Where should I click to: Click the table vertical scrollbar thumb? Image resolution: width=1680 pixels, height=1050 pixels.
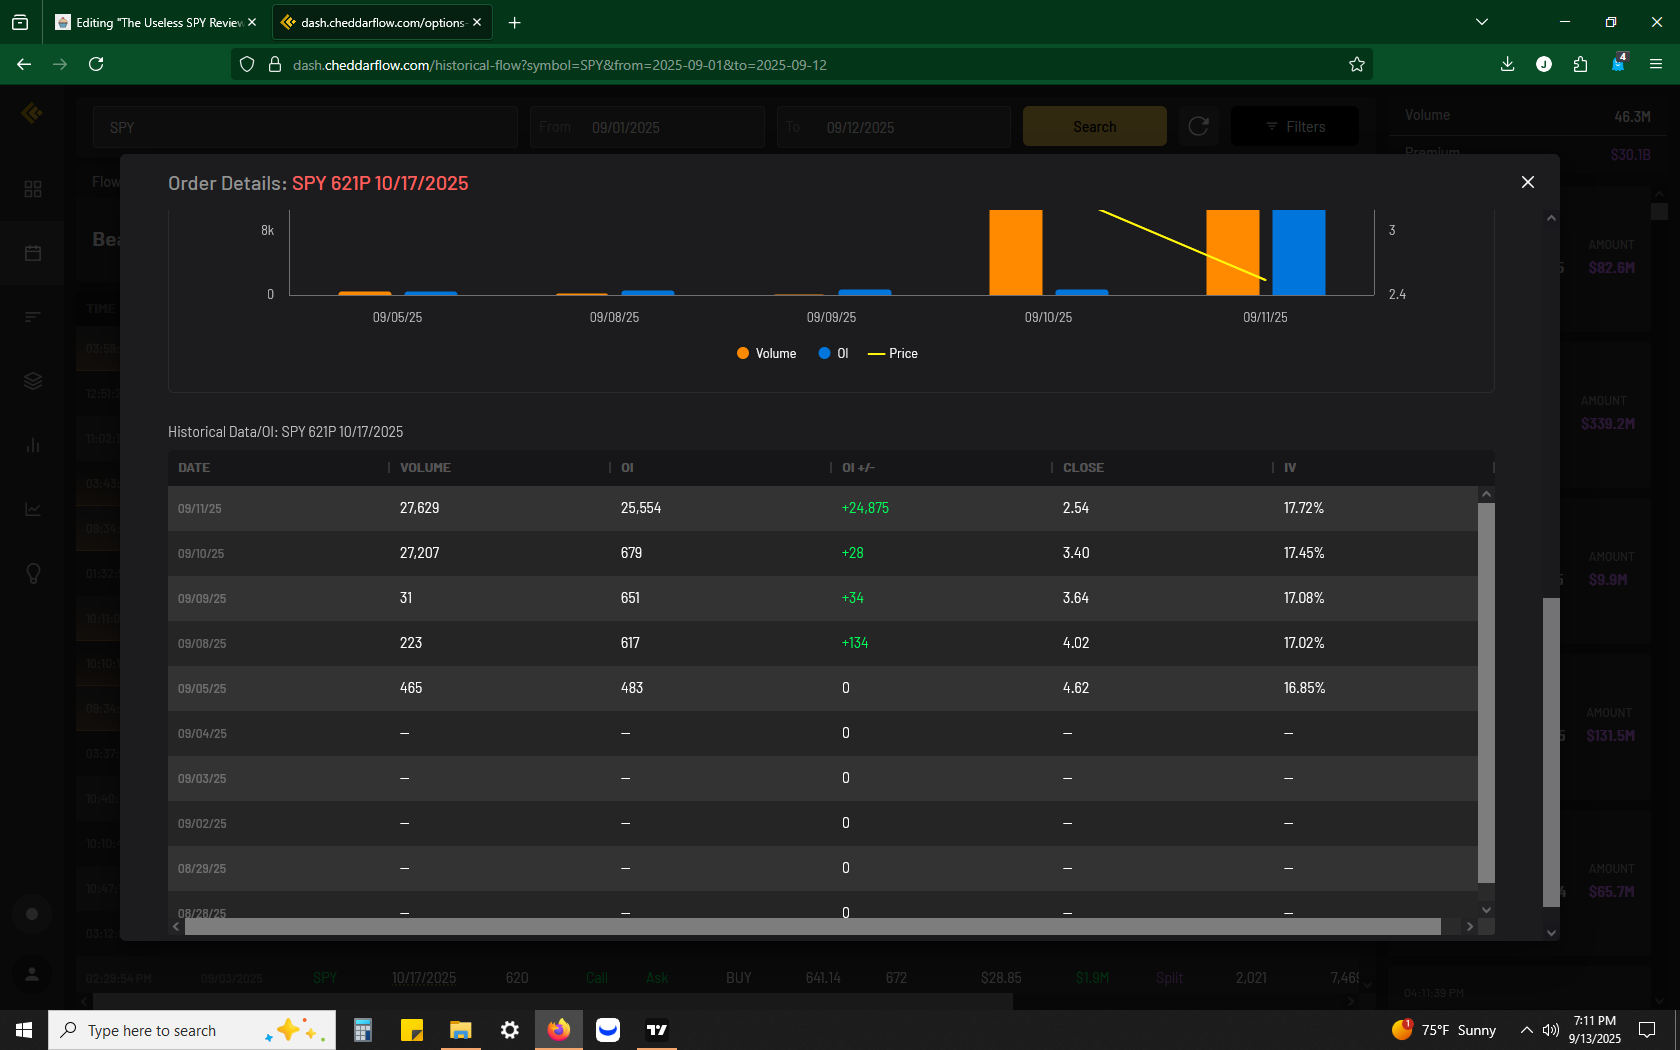(1486, 693)
